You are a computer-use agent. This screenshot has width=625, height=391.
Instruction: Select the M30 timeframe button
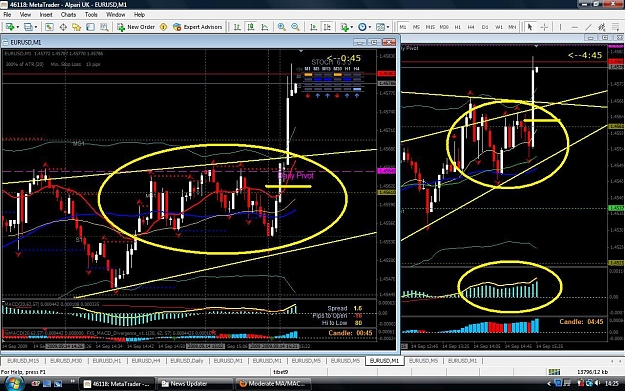click(444, 27)
